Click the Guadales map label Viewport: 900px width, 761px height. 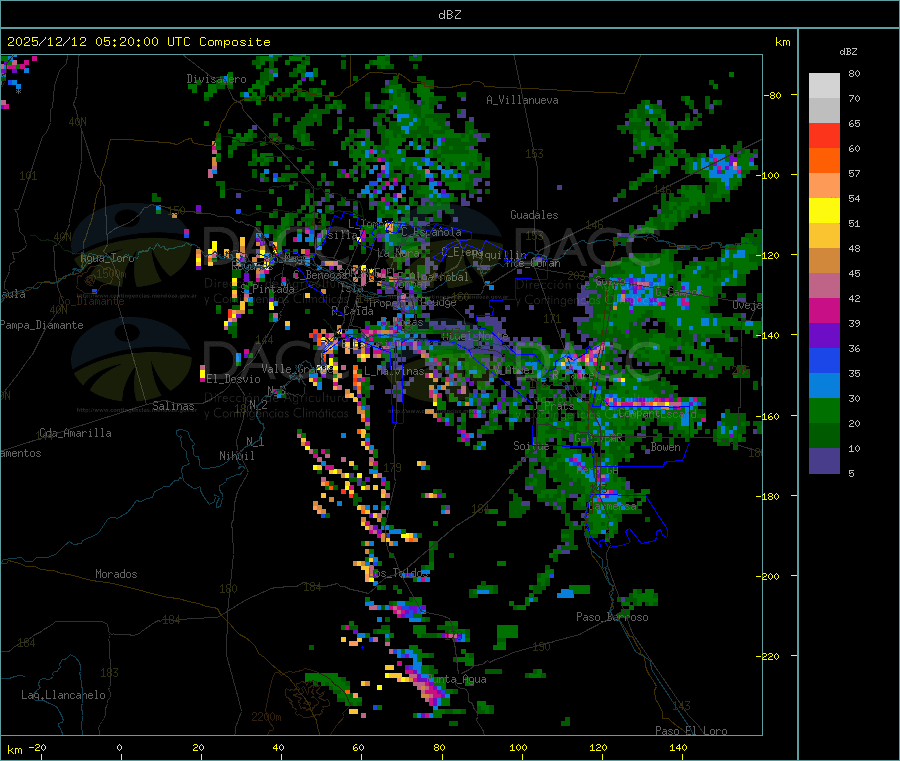click(x=534, y=215)
